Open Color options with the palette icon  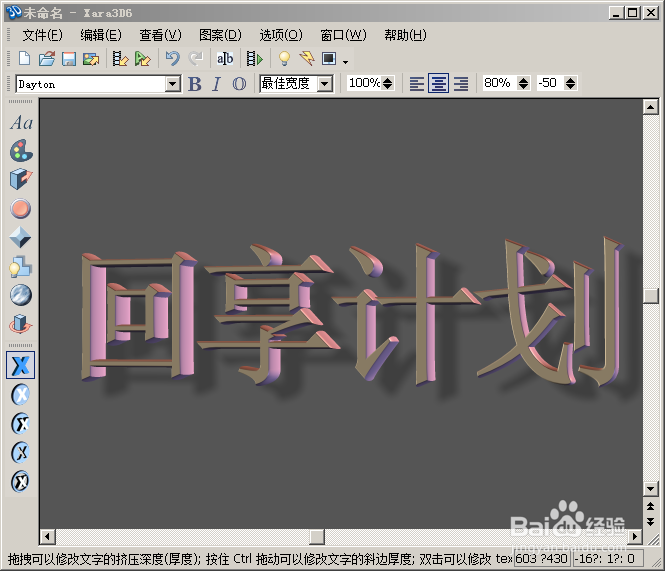(x=21, y=151)
